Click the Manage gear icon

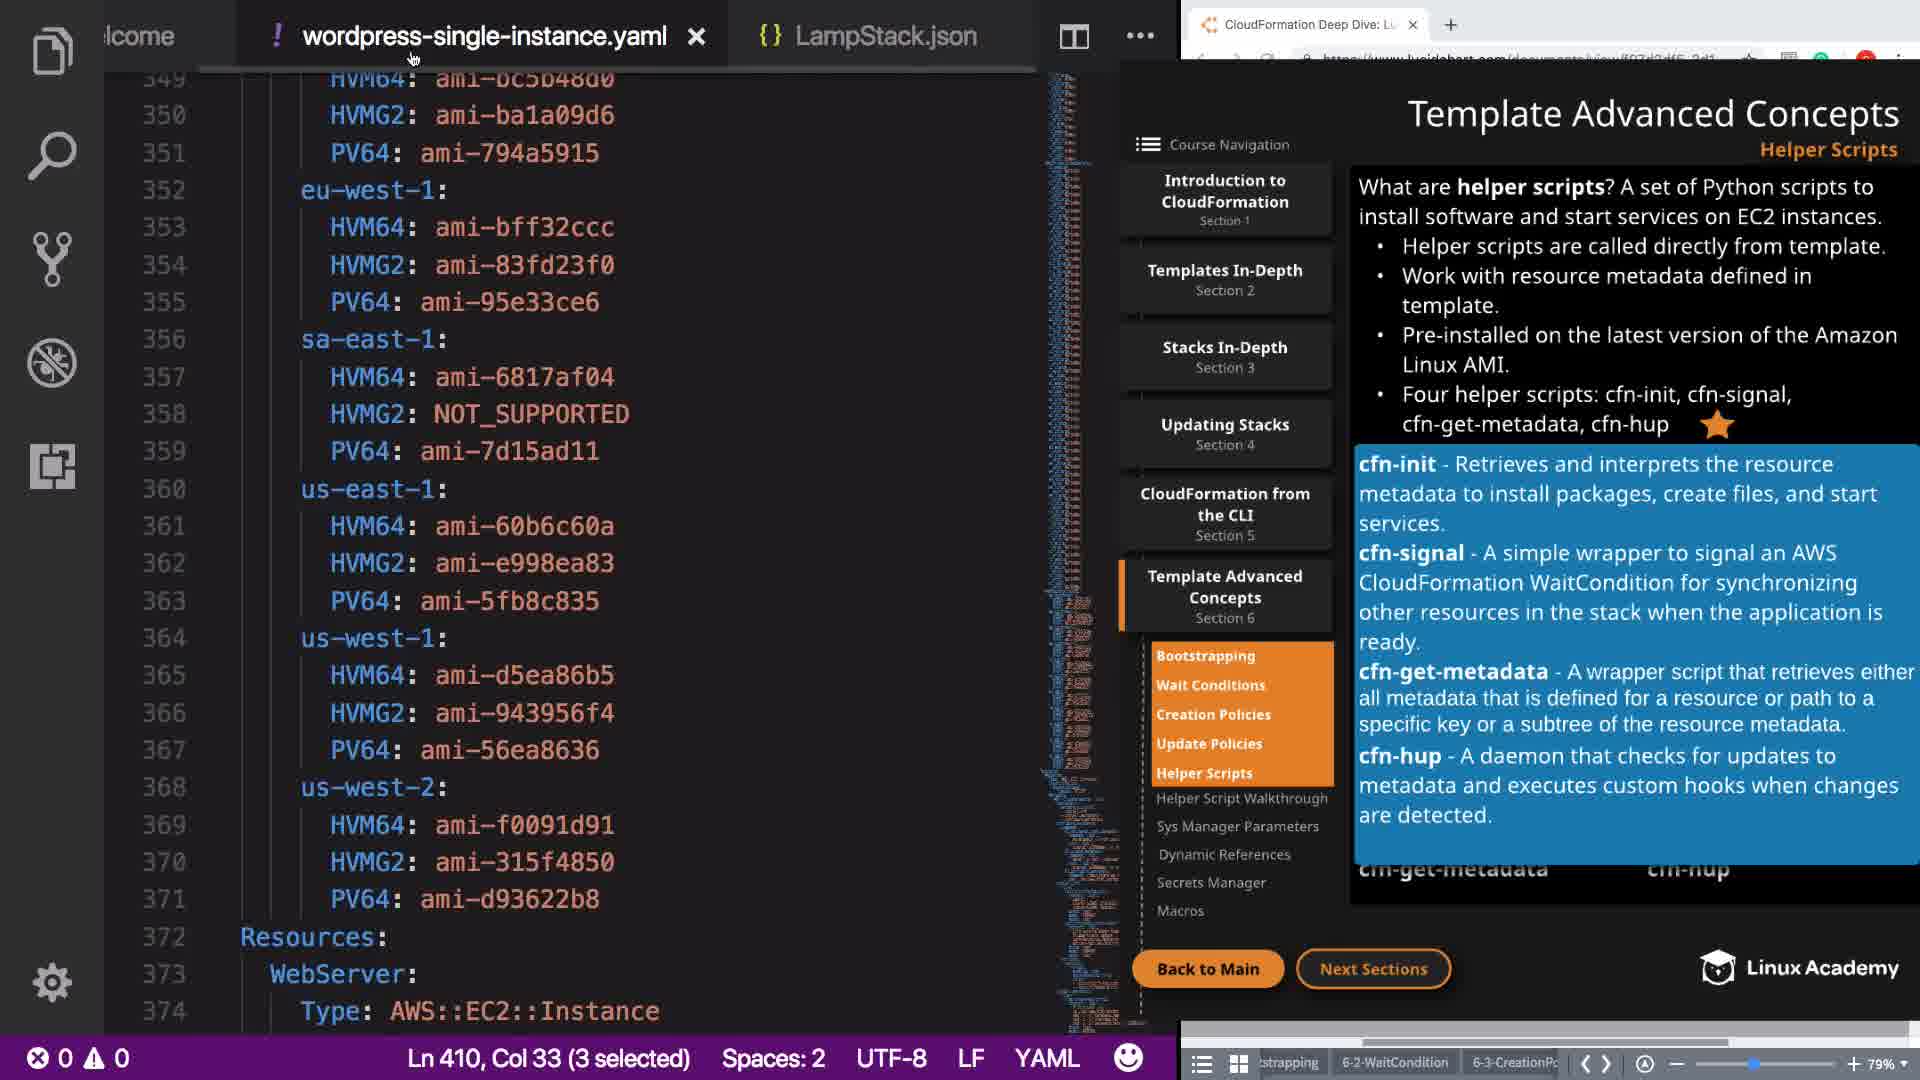[x=52, y=982]
